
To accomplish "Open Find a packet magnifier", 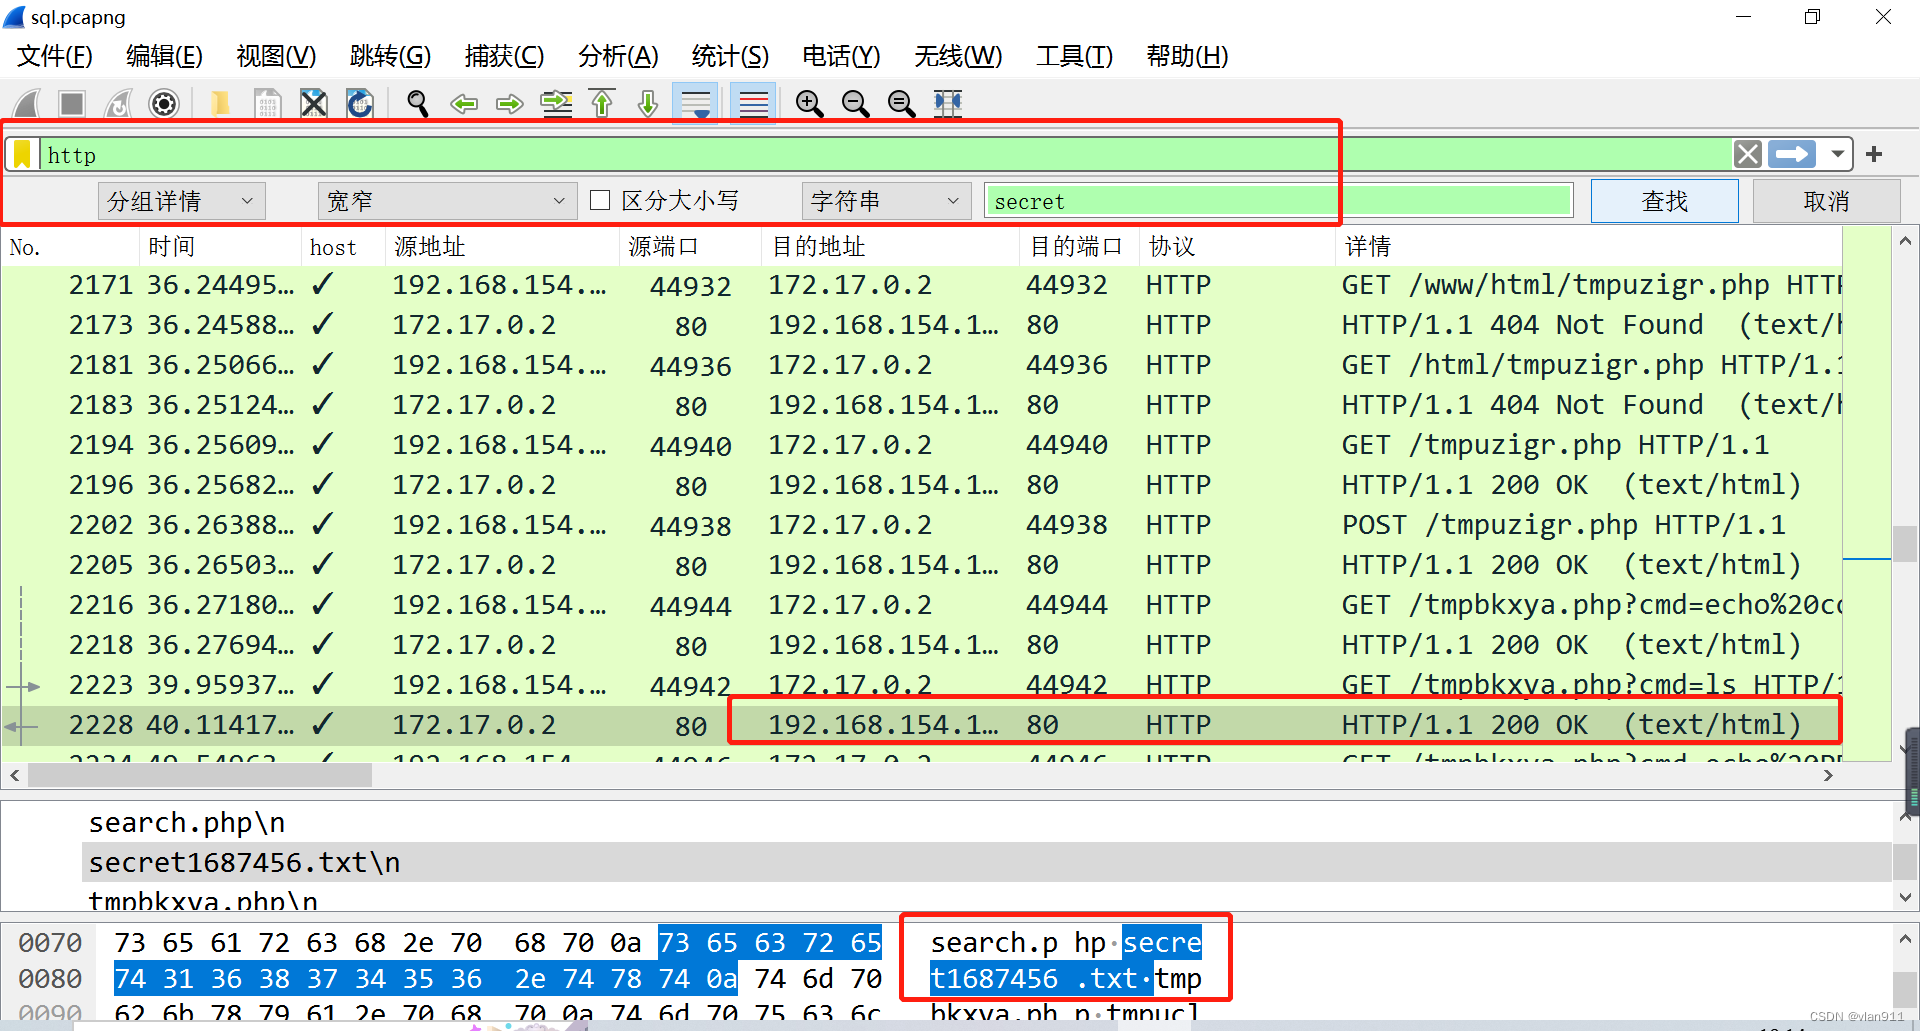I will [x=418, y=103].
